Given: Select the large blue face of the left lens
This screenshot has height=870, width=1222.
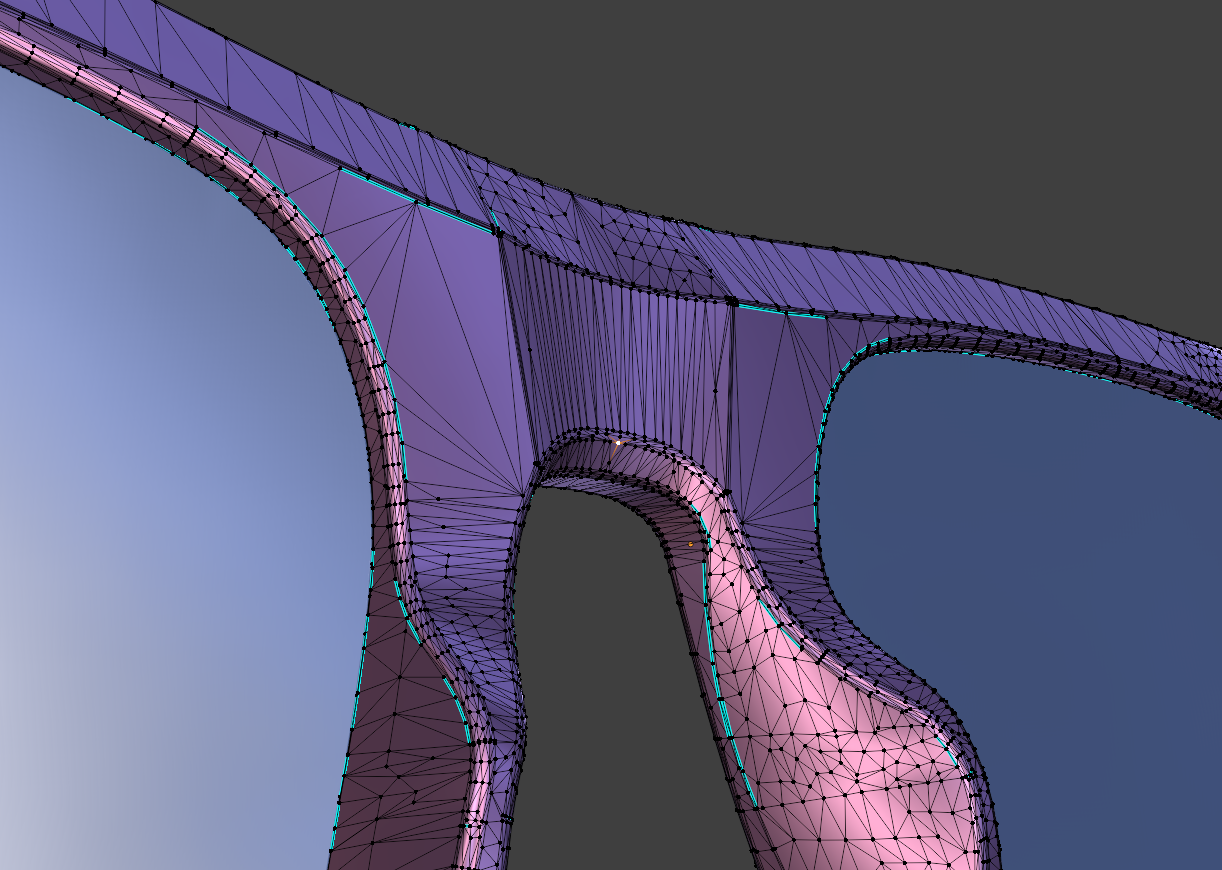Looking at the screenshot, I should tap(150, 400).
